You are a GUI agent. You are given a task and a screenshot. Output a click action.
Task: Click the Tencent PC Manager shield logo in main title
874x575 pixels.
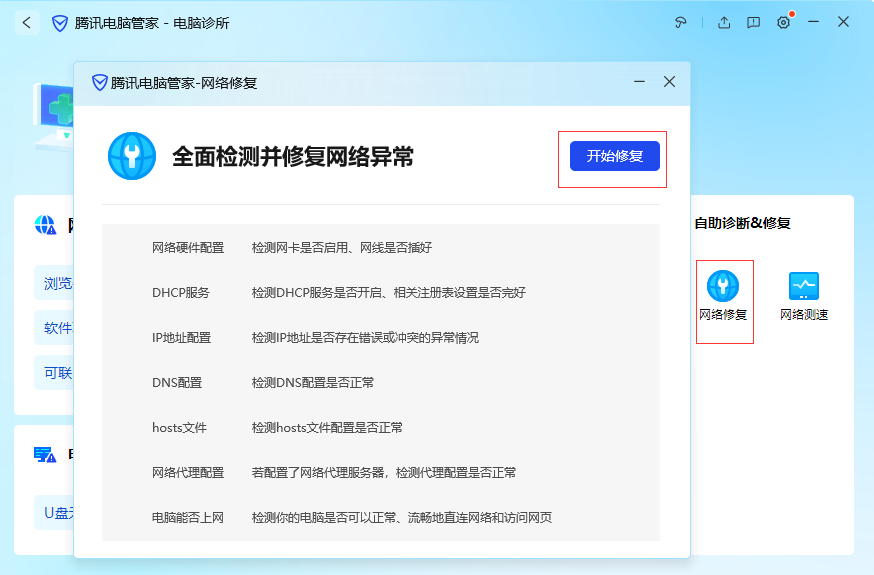tap(60, 23)
